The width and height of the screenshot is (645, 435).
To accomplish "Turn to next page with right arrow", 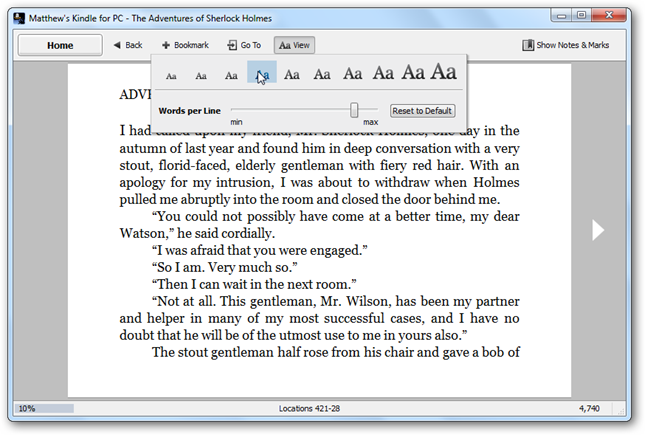I will (598, 230).
